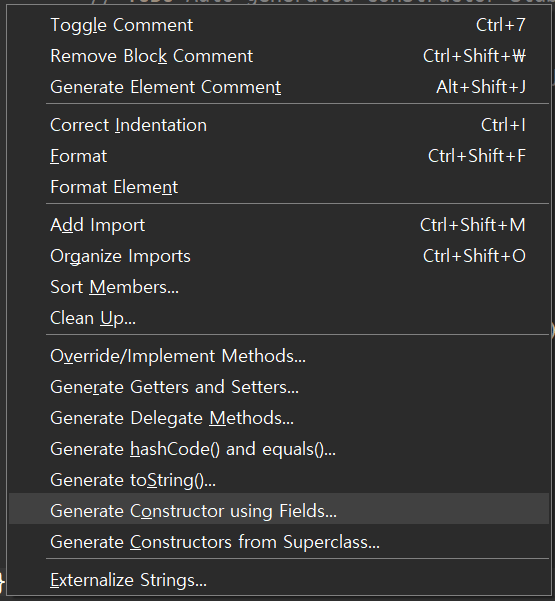Click Format Element entry
Screen dimensions: 555x601
[279, 187]
